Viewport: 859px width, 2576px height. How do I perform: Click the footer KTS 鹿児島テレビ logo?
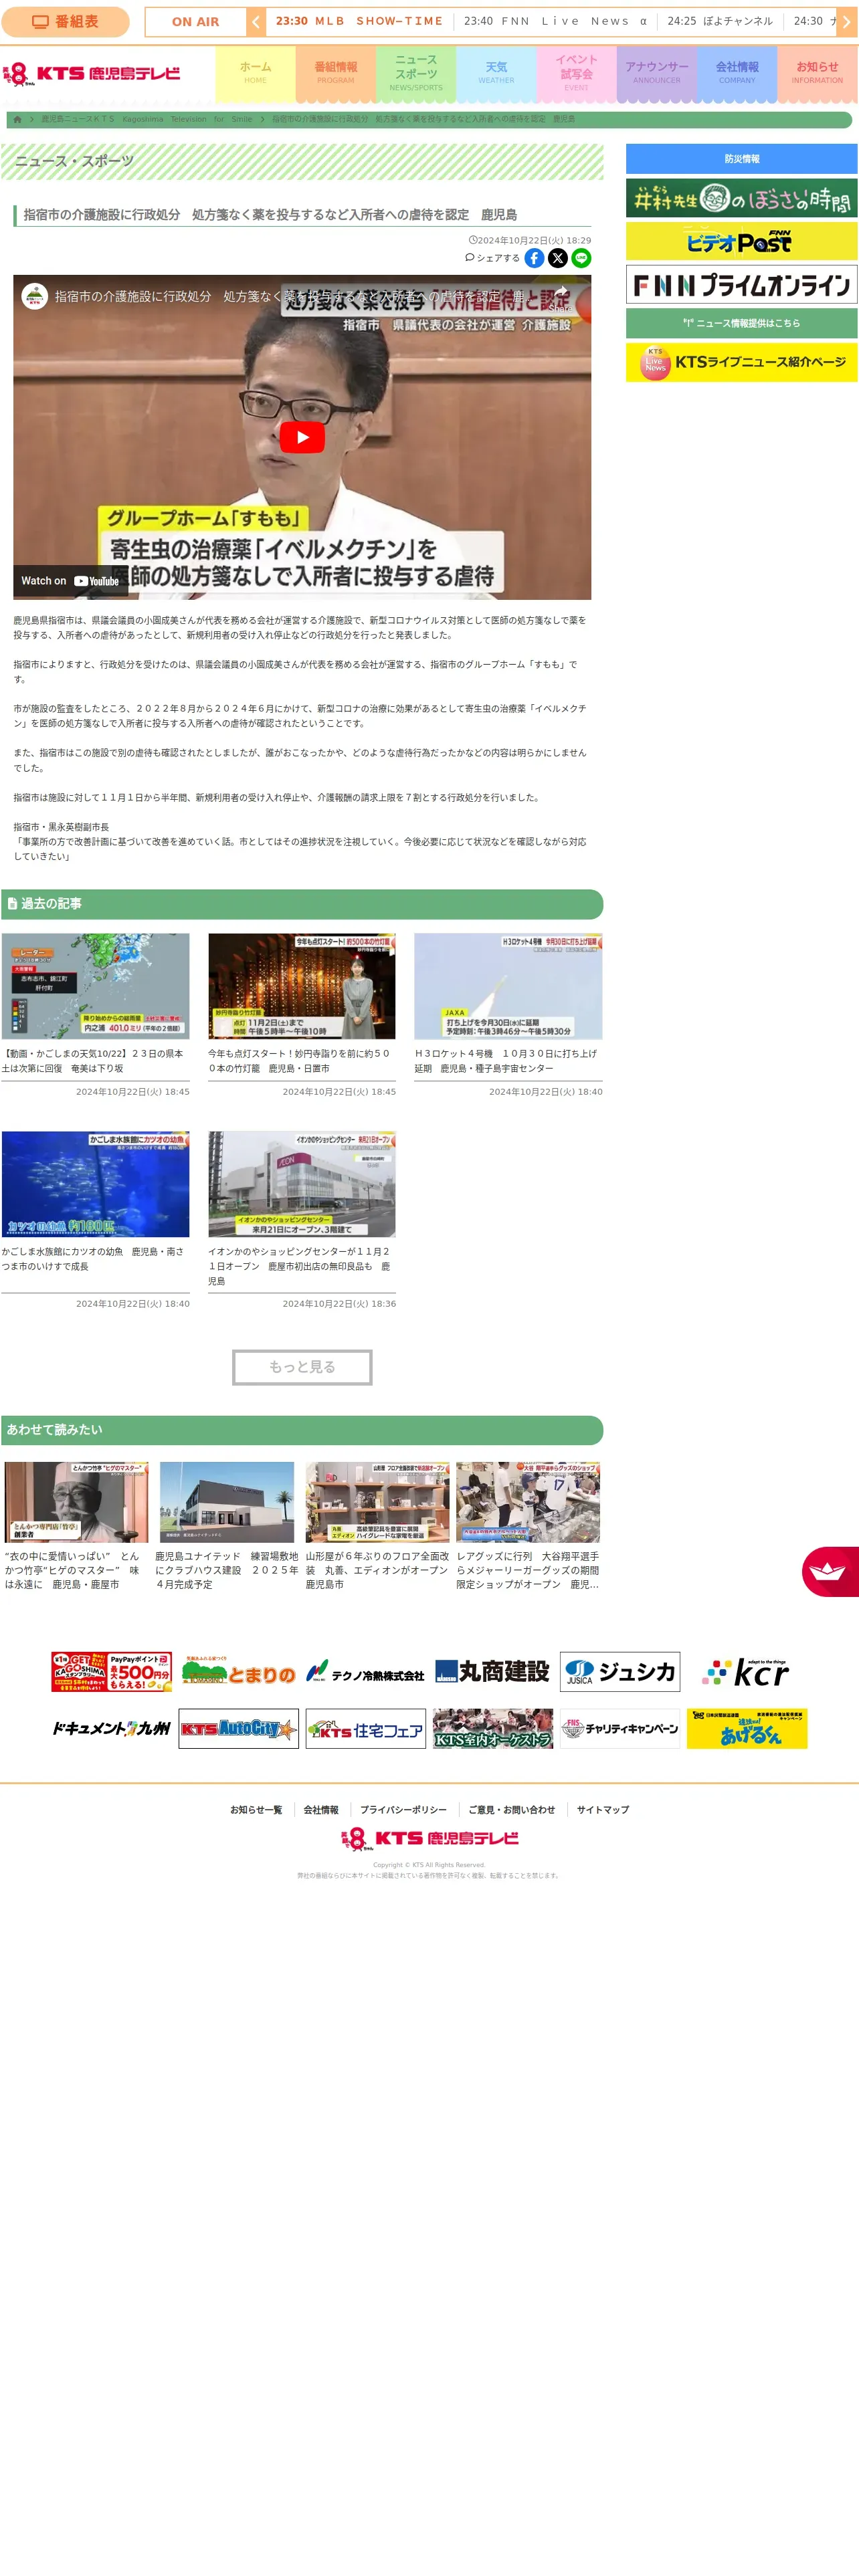(x=430, y=1838)
